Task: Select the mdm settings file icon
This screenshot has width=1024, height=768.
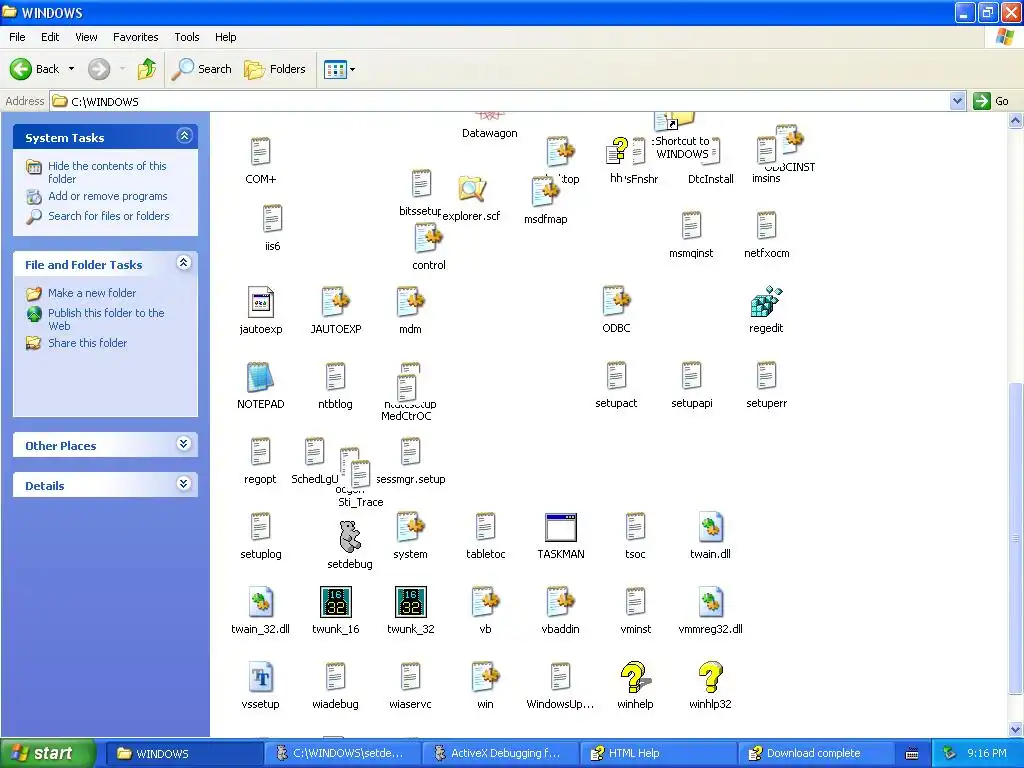Action: coord(410,302)
